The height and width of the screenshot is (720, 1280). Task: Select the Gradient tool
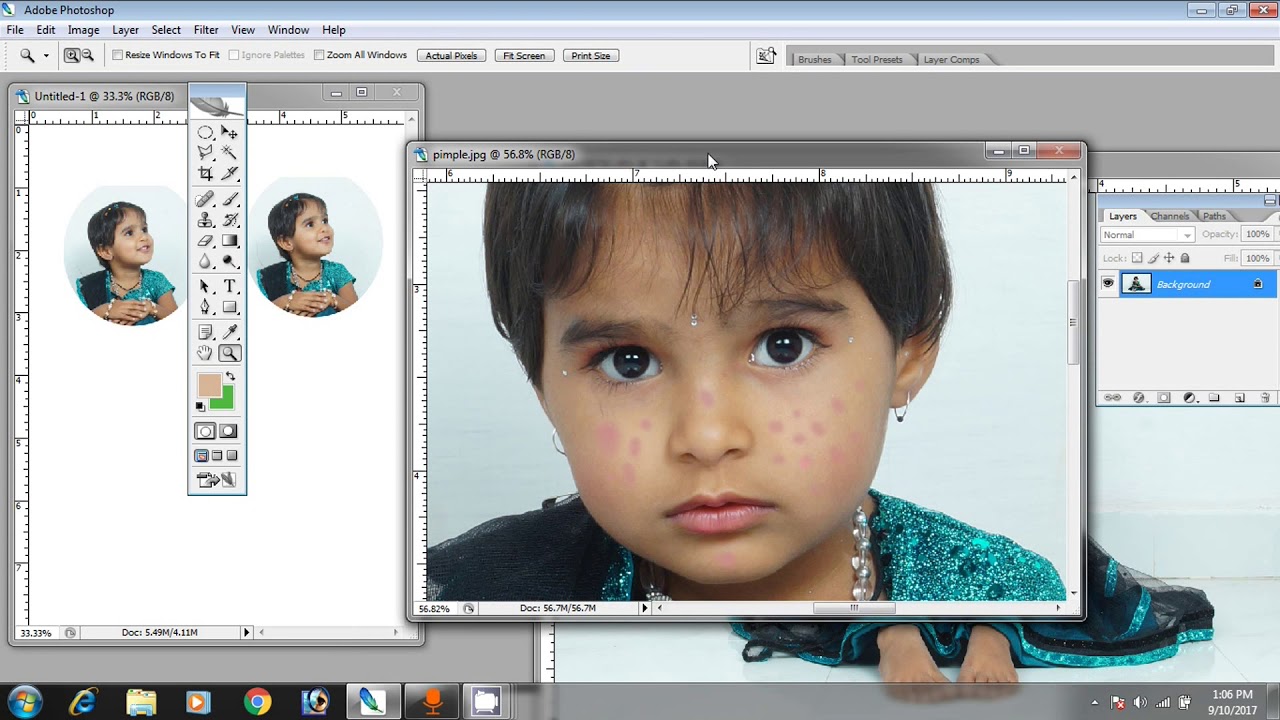(230, 241)
